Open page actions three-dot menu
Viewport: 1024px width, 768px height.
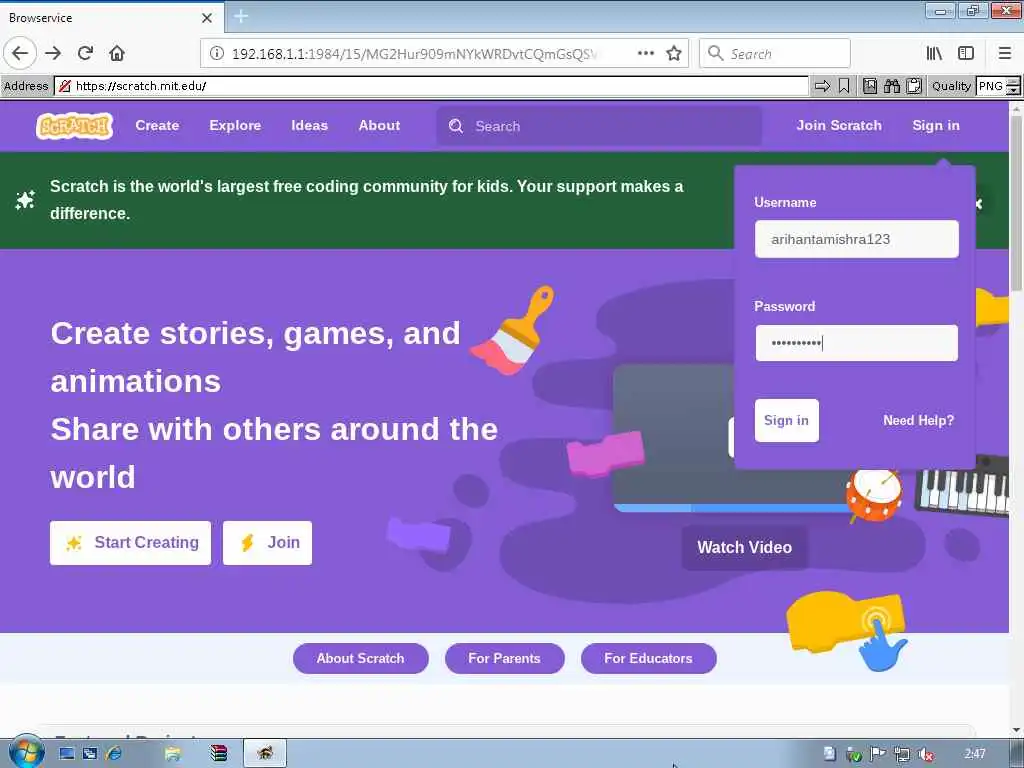pos(645,53)
